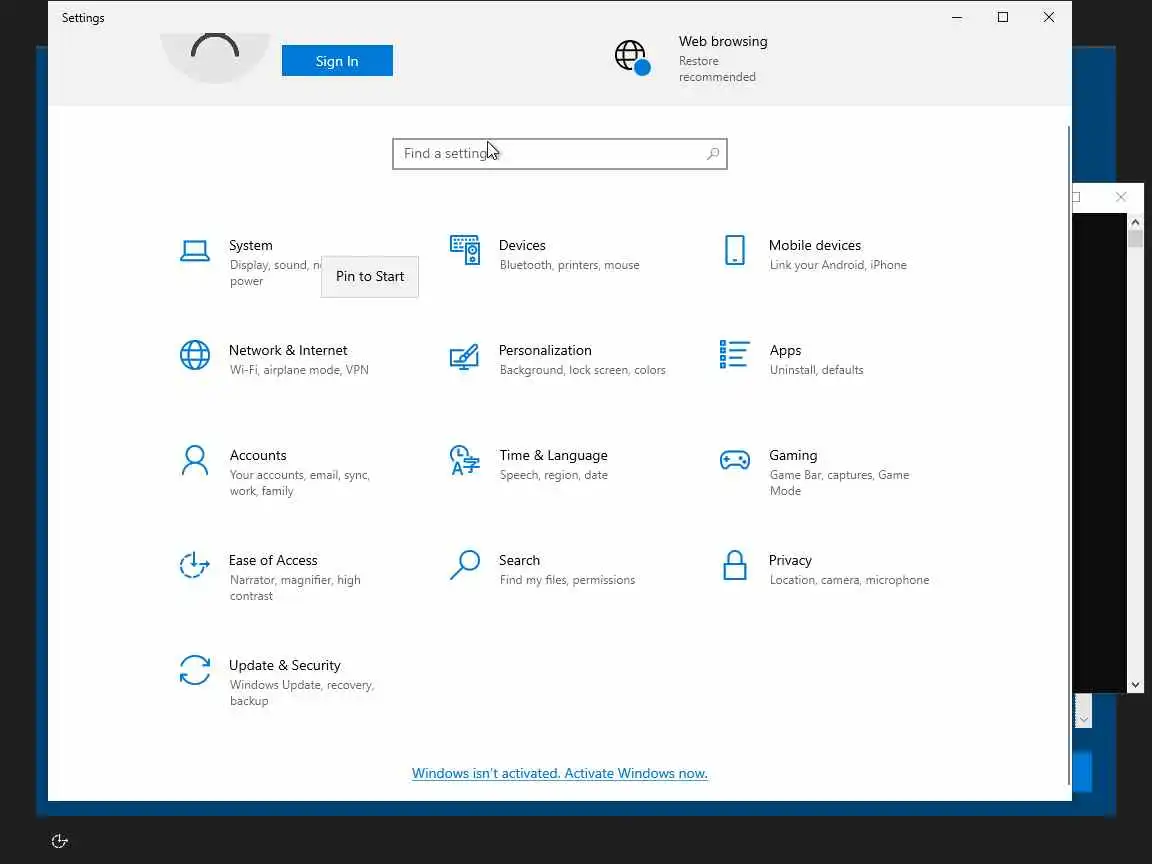The height and width of the screenshot is (864, 1152).
Task: Open the Time & Language icon
Action: tap(464, 461)
